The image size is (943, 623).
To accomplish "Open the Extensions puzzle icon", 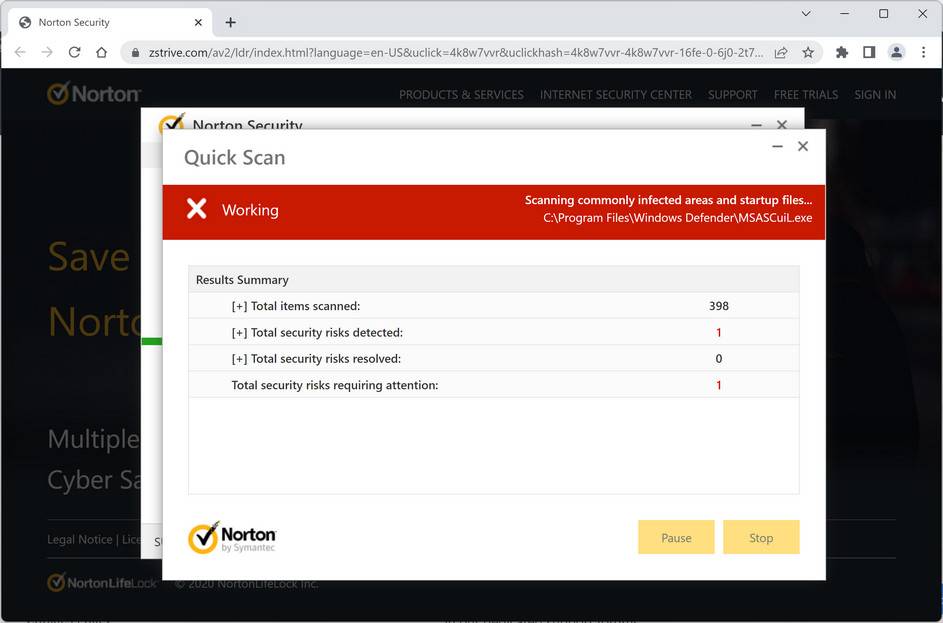I will tap(842, 52).
